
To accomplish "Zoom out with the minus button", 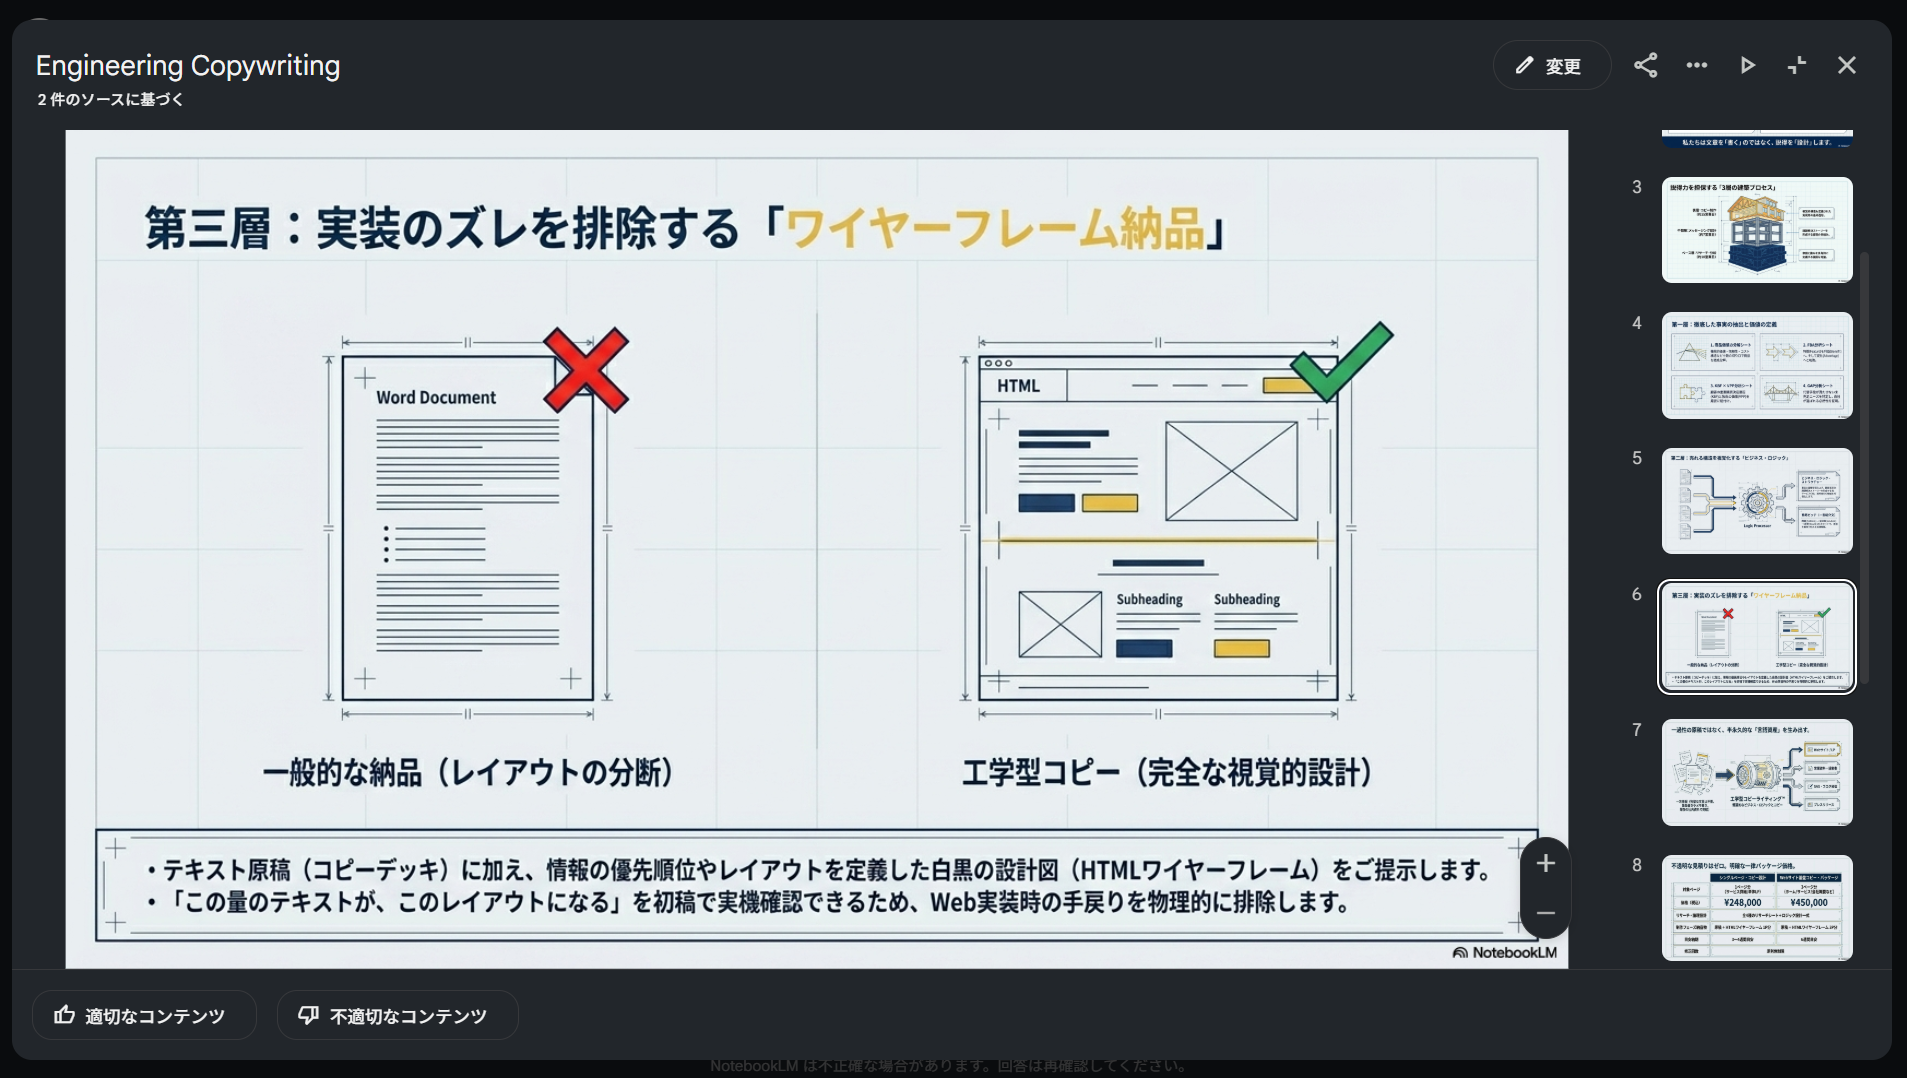I will pos(1546,913).
